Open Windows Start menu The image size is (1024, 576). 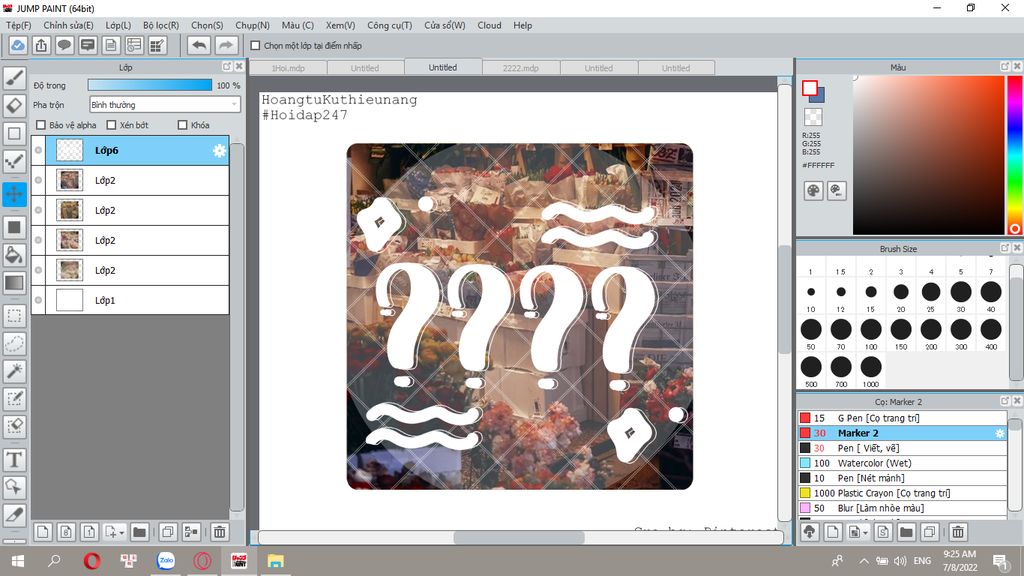coord(18,561)
